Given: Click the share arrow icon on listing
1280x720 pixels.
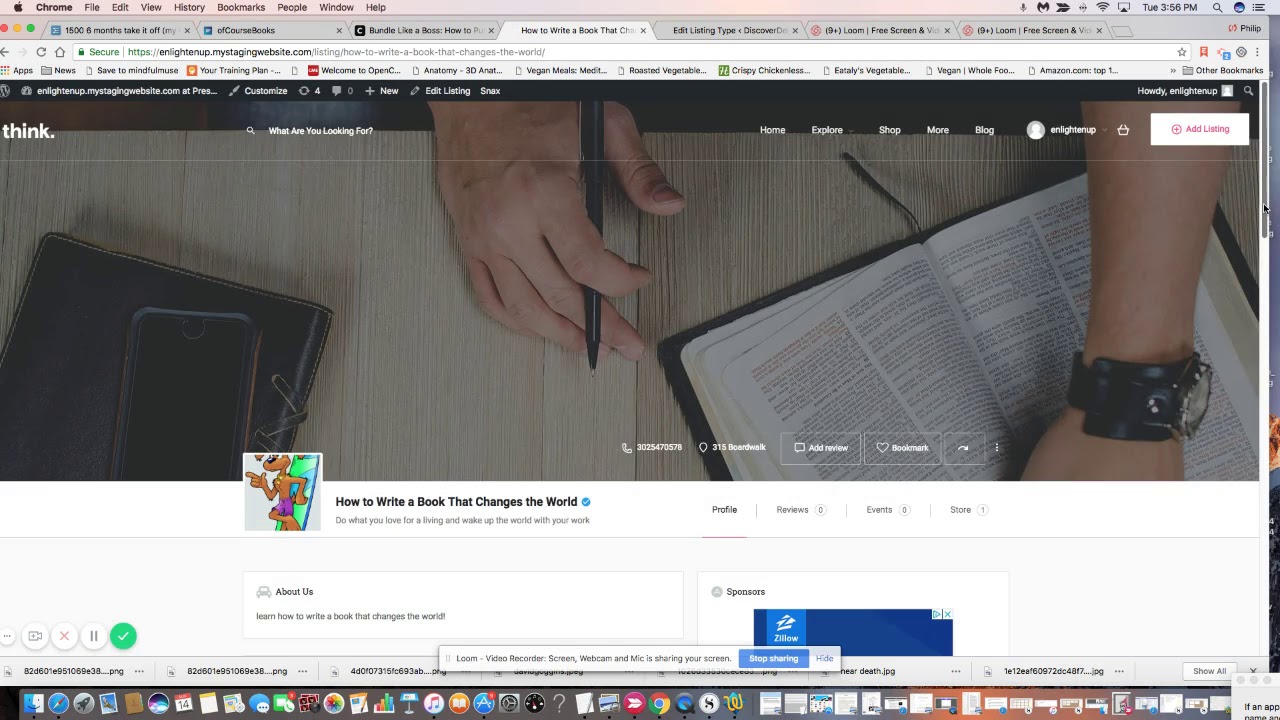Looking at the screenshot, I should tap(963, 448).
